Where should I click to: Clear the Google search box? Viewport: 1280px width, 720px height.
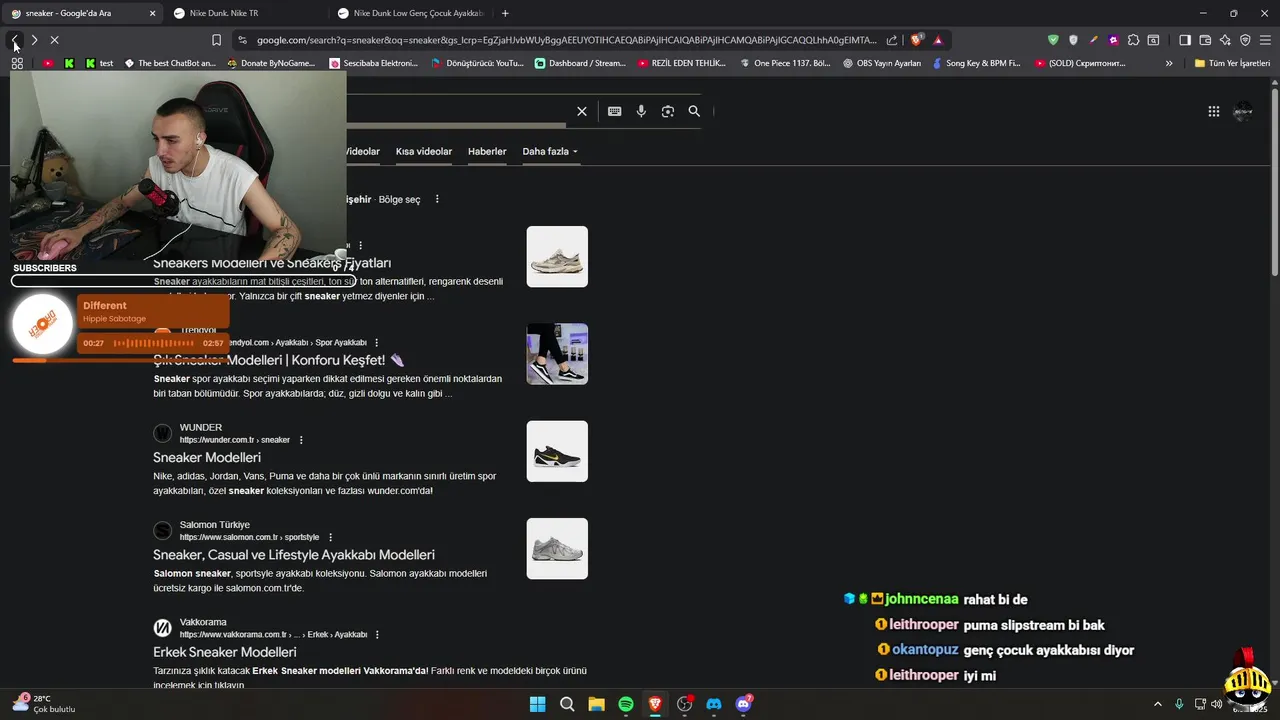[x=582, y=111]
